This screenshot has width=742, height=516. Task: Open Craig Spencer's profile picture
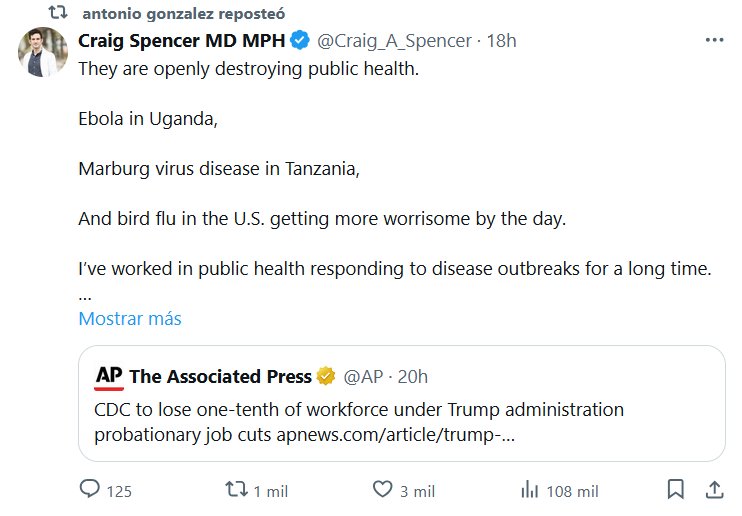tap(43, 52)
